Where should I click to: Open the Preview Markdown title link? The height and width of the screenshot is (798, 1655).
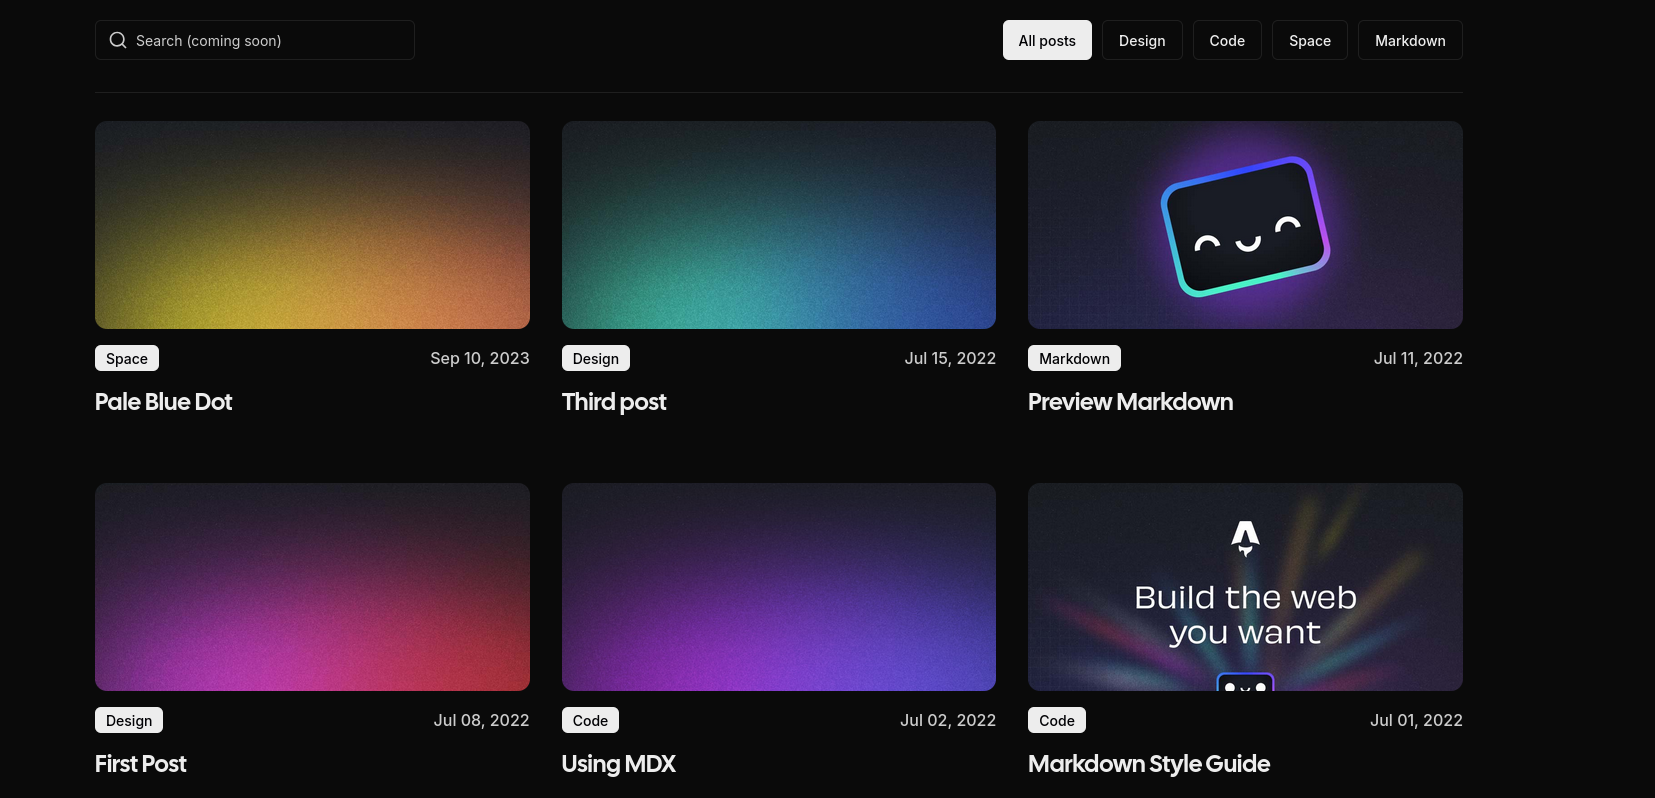[x=1130, y=402]
